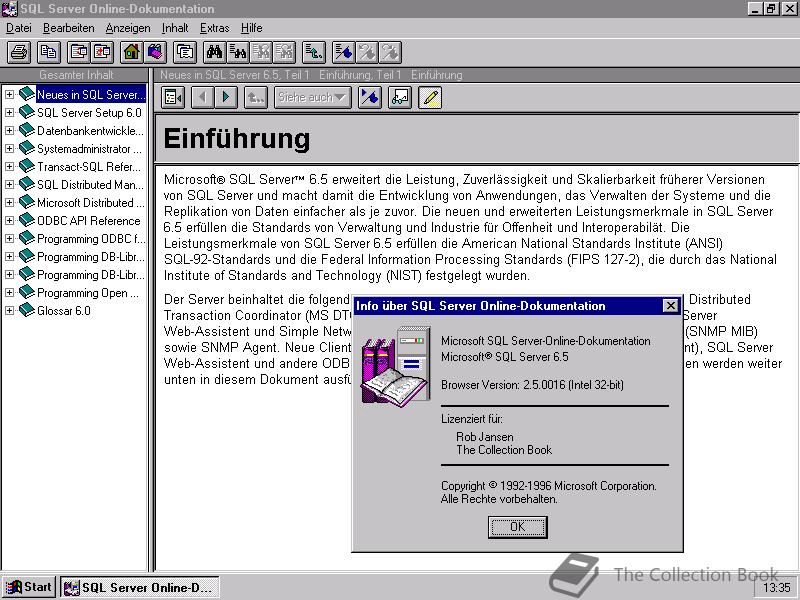Open the Extras menu
This screenshot has height=600, width=800.
click(x=214, y=28)
